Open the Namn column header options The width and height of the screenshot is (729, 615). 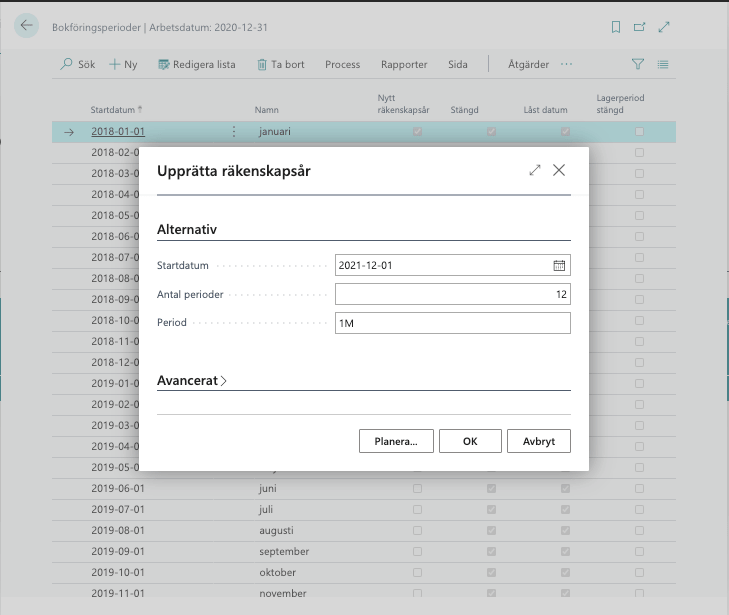coord(266,110)
